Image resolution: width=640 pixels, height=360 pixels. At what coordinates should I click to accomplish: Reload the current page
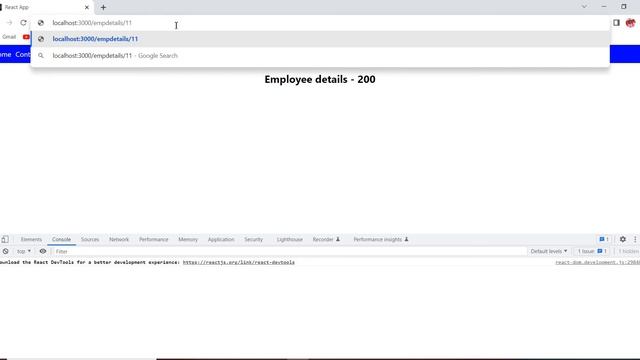tap(23, 23)
